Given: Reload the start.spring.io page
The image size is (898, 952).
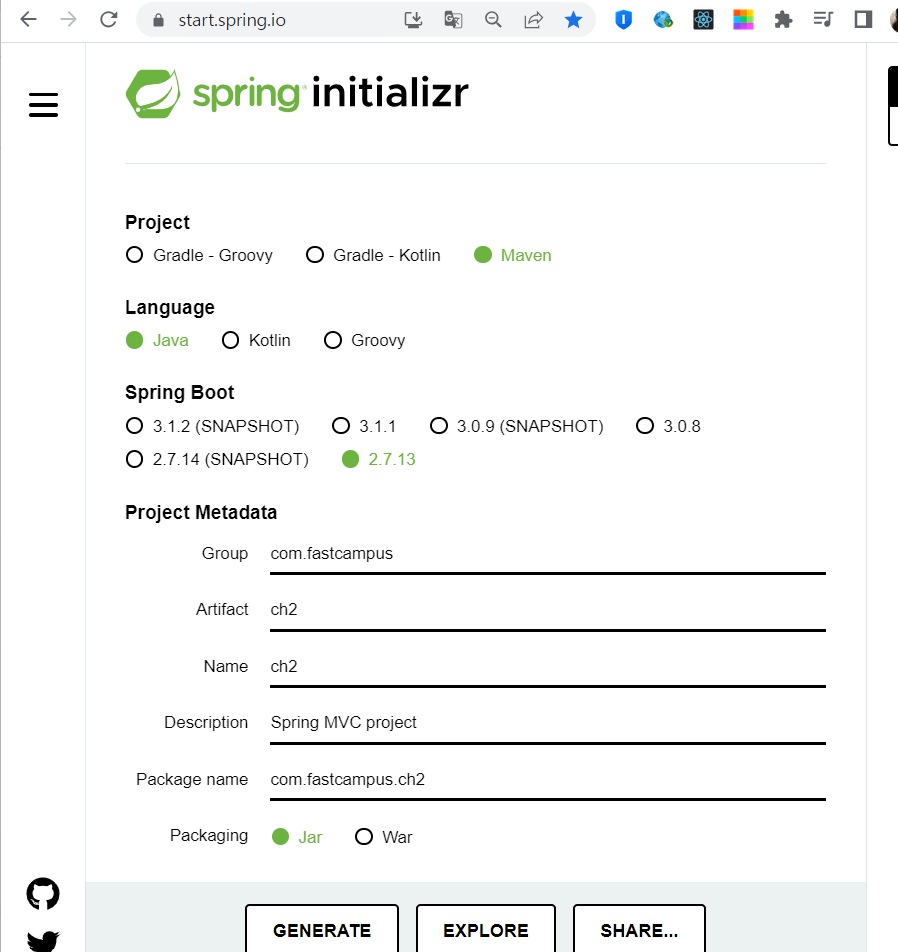Looking at the screenshot, I should [109, 19].
